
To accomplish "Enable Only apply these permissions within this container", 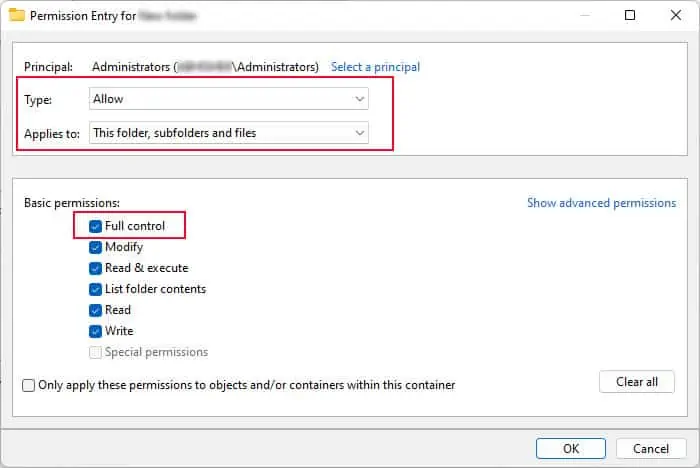I will click(x=28, y=385).
